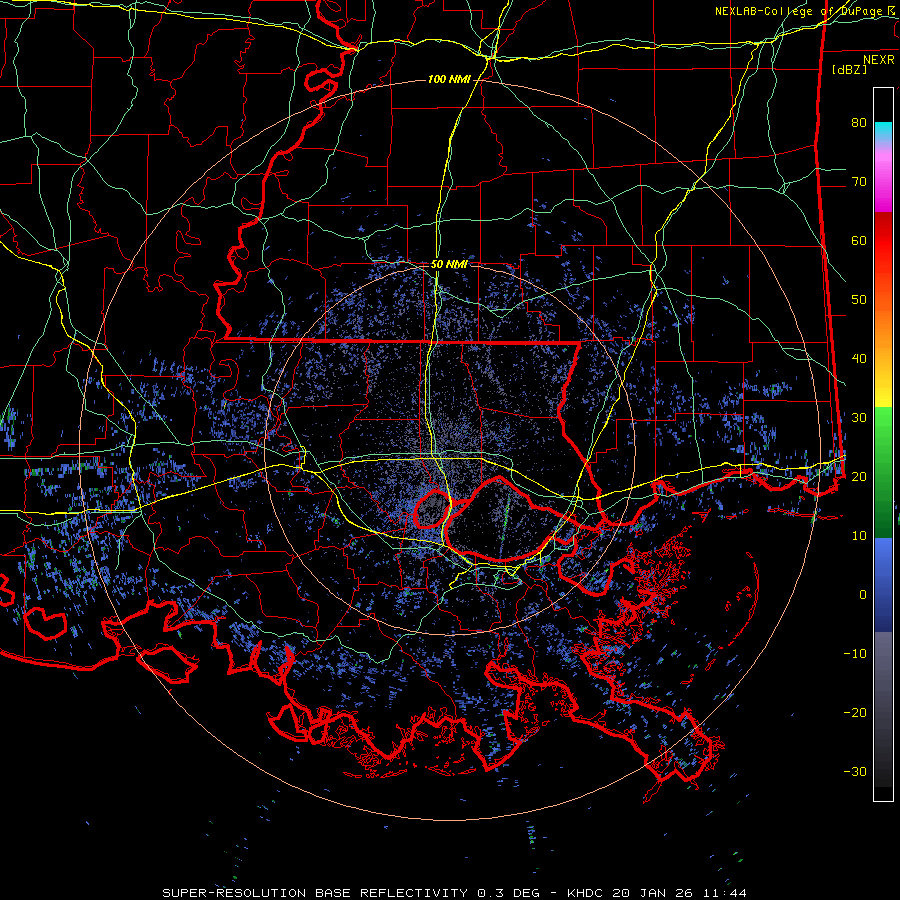
Task: Click the 80 value on the dBZ scale
Action: tap(859, 123)
